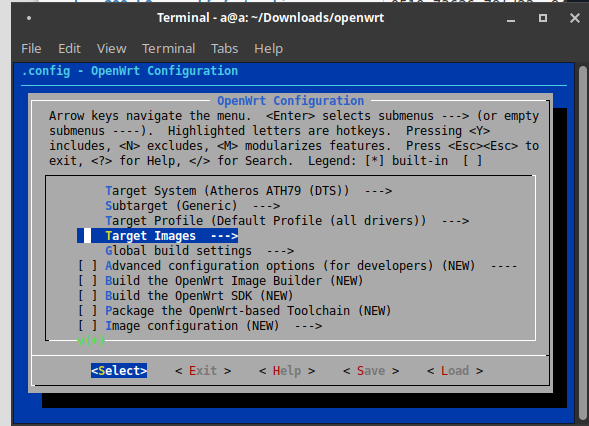Toggle Image configuration checkbox

click(87, 326)
